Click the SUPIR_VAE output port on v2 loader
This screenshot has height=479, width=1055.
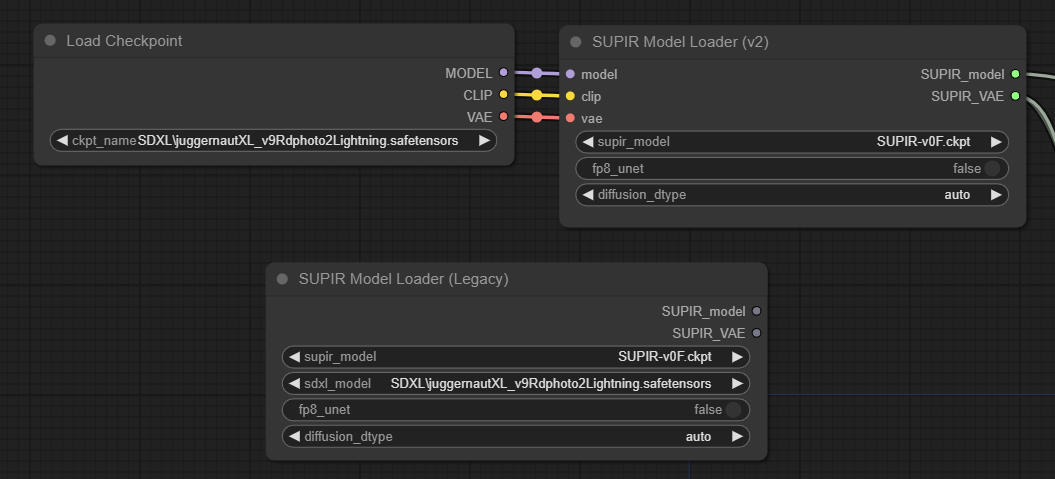pyautogui.click(x=1015, y=96)
